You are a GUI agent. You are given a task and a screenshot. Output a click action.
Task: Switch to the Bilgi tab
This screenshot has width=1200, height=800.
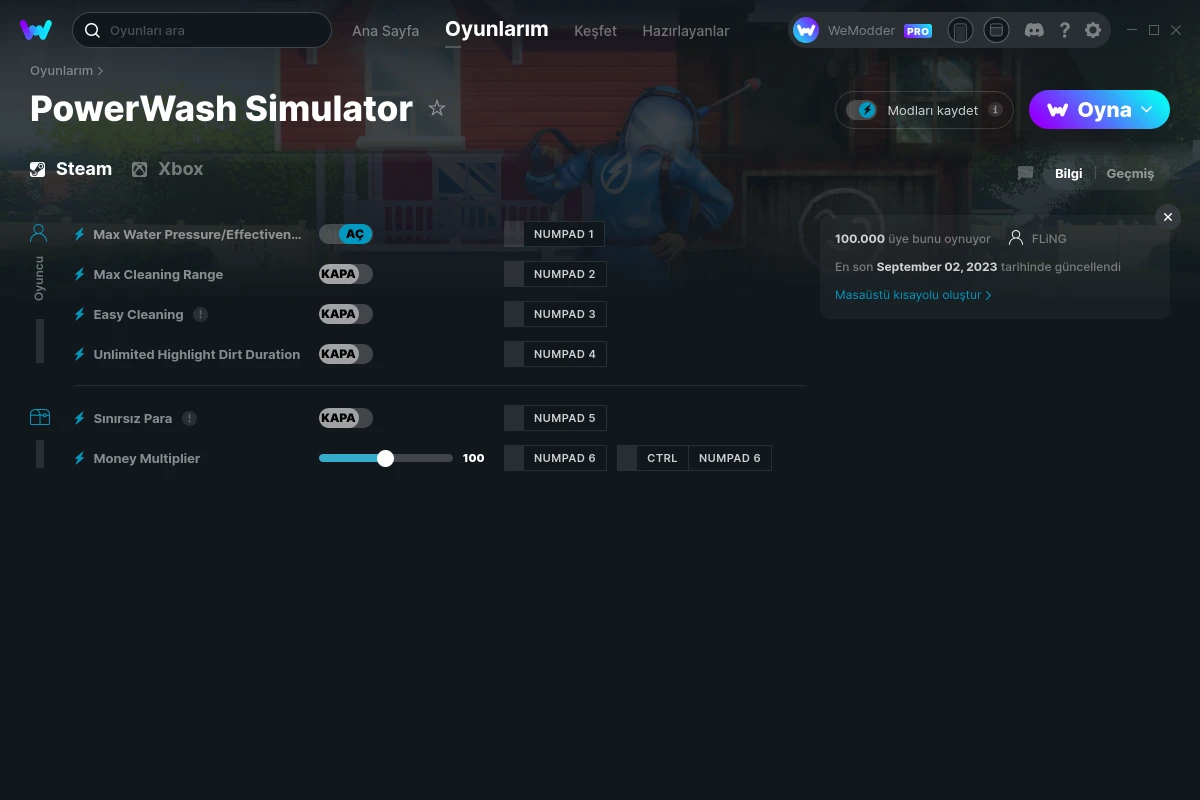[x=1068, y=173]
